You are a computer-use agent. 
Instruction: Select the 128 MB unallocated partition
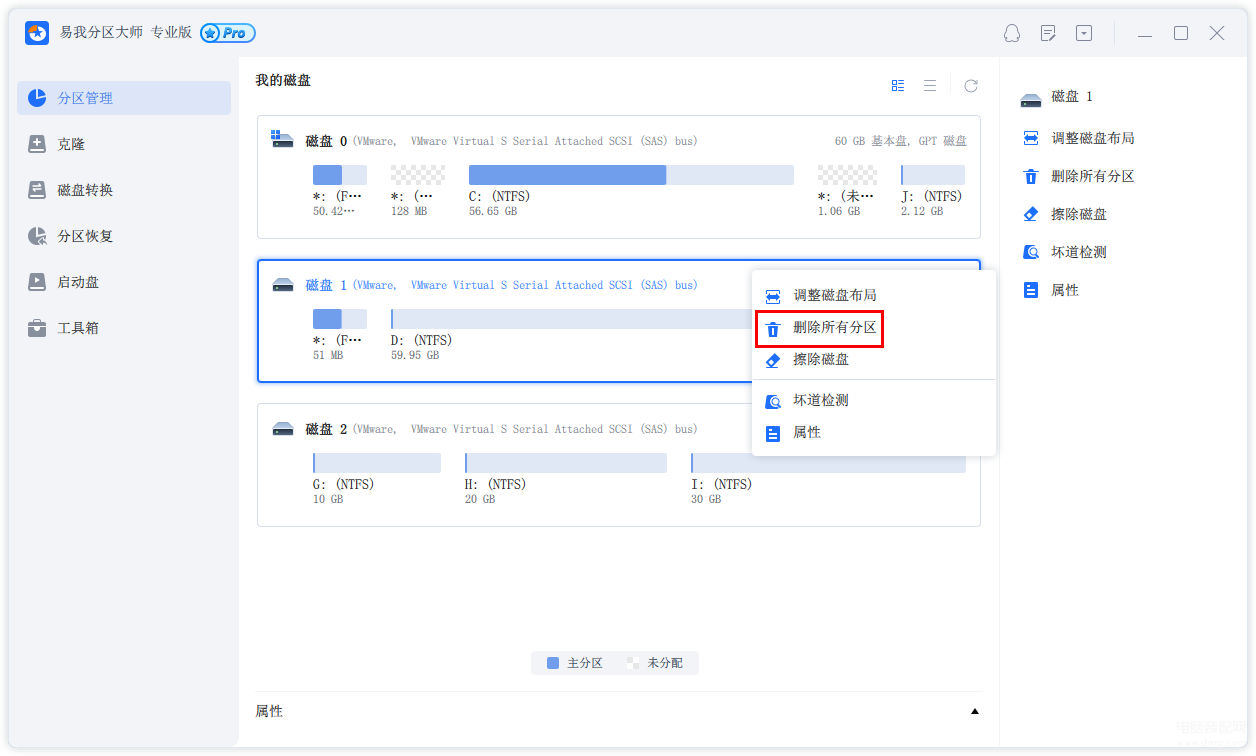tap(418, 175)
